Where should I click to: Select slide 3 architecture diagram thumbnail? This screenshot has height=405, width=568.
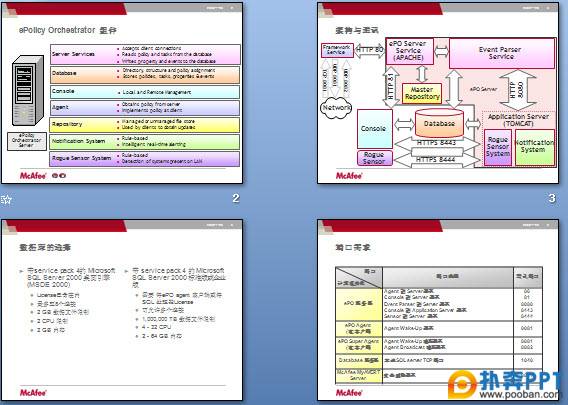click(x=438, y=93)
